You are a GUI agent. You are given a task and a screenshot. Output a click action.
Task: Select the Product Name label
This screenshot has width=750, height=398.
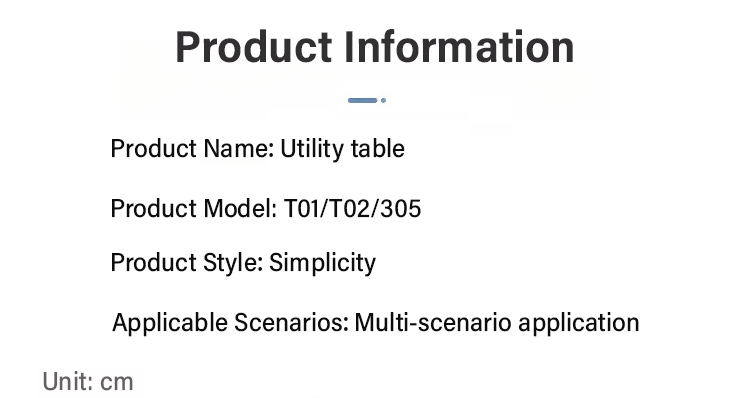[192, 149]
